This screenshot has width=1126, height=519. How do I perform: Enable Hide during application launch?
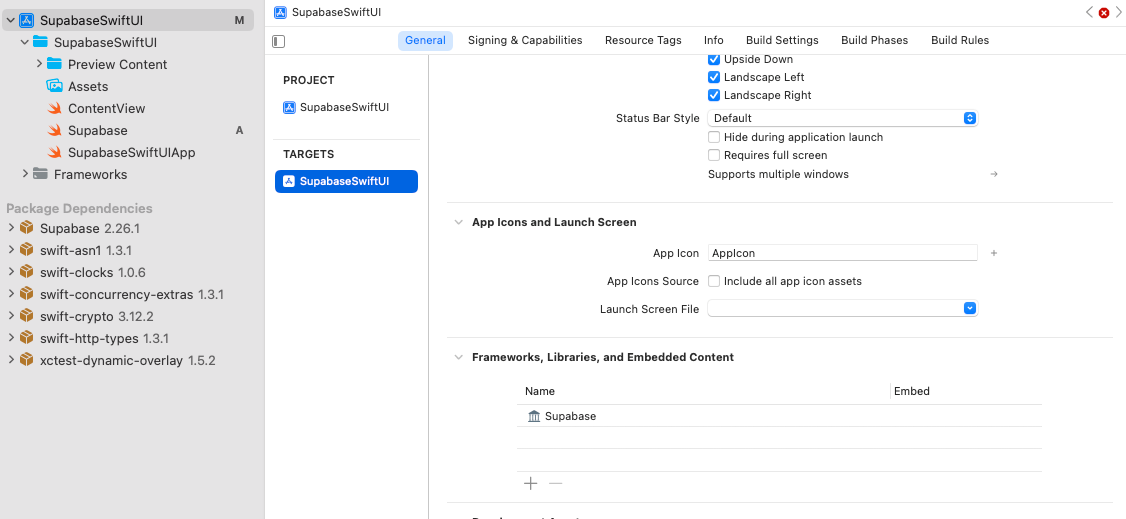click(714, 137)
